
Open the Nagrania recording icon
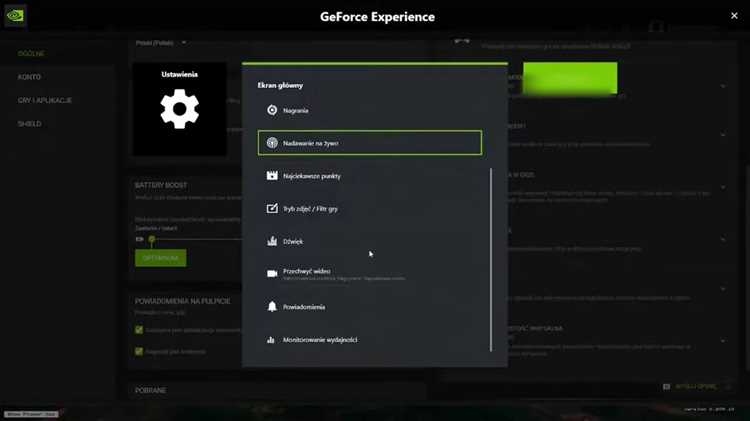pyautogui.click(x=272, y=110)
